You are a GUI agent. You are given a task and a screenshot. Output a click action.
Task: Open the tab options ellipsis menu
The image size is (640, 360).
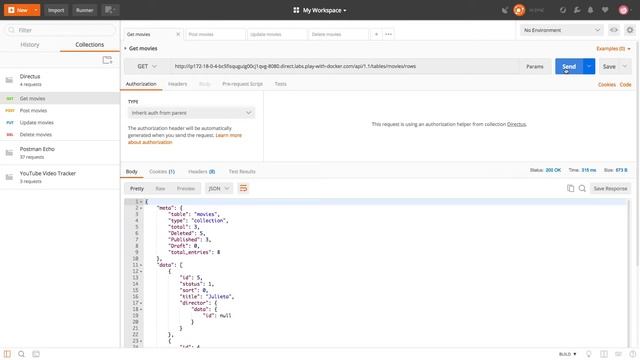[x=389, y=34]
